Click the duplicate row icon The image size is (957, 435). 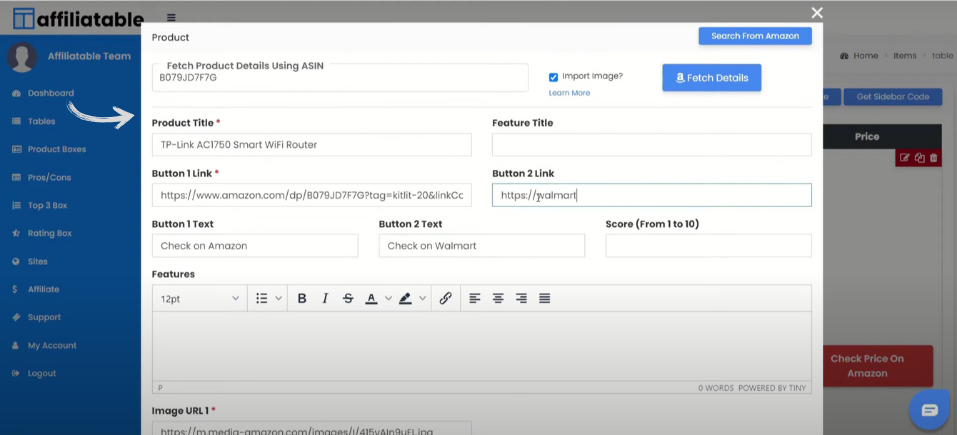pos(919,158)
